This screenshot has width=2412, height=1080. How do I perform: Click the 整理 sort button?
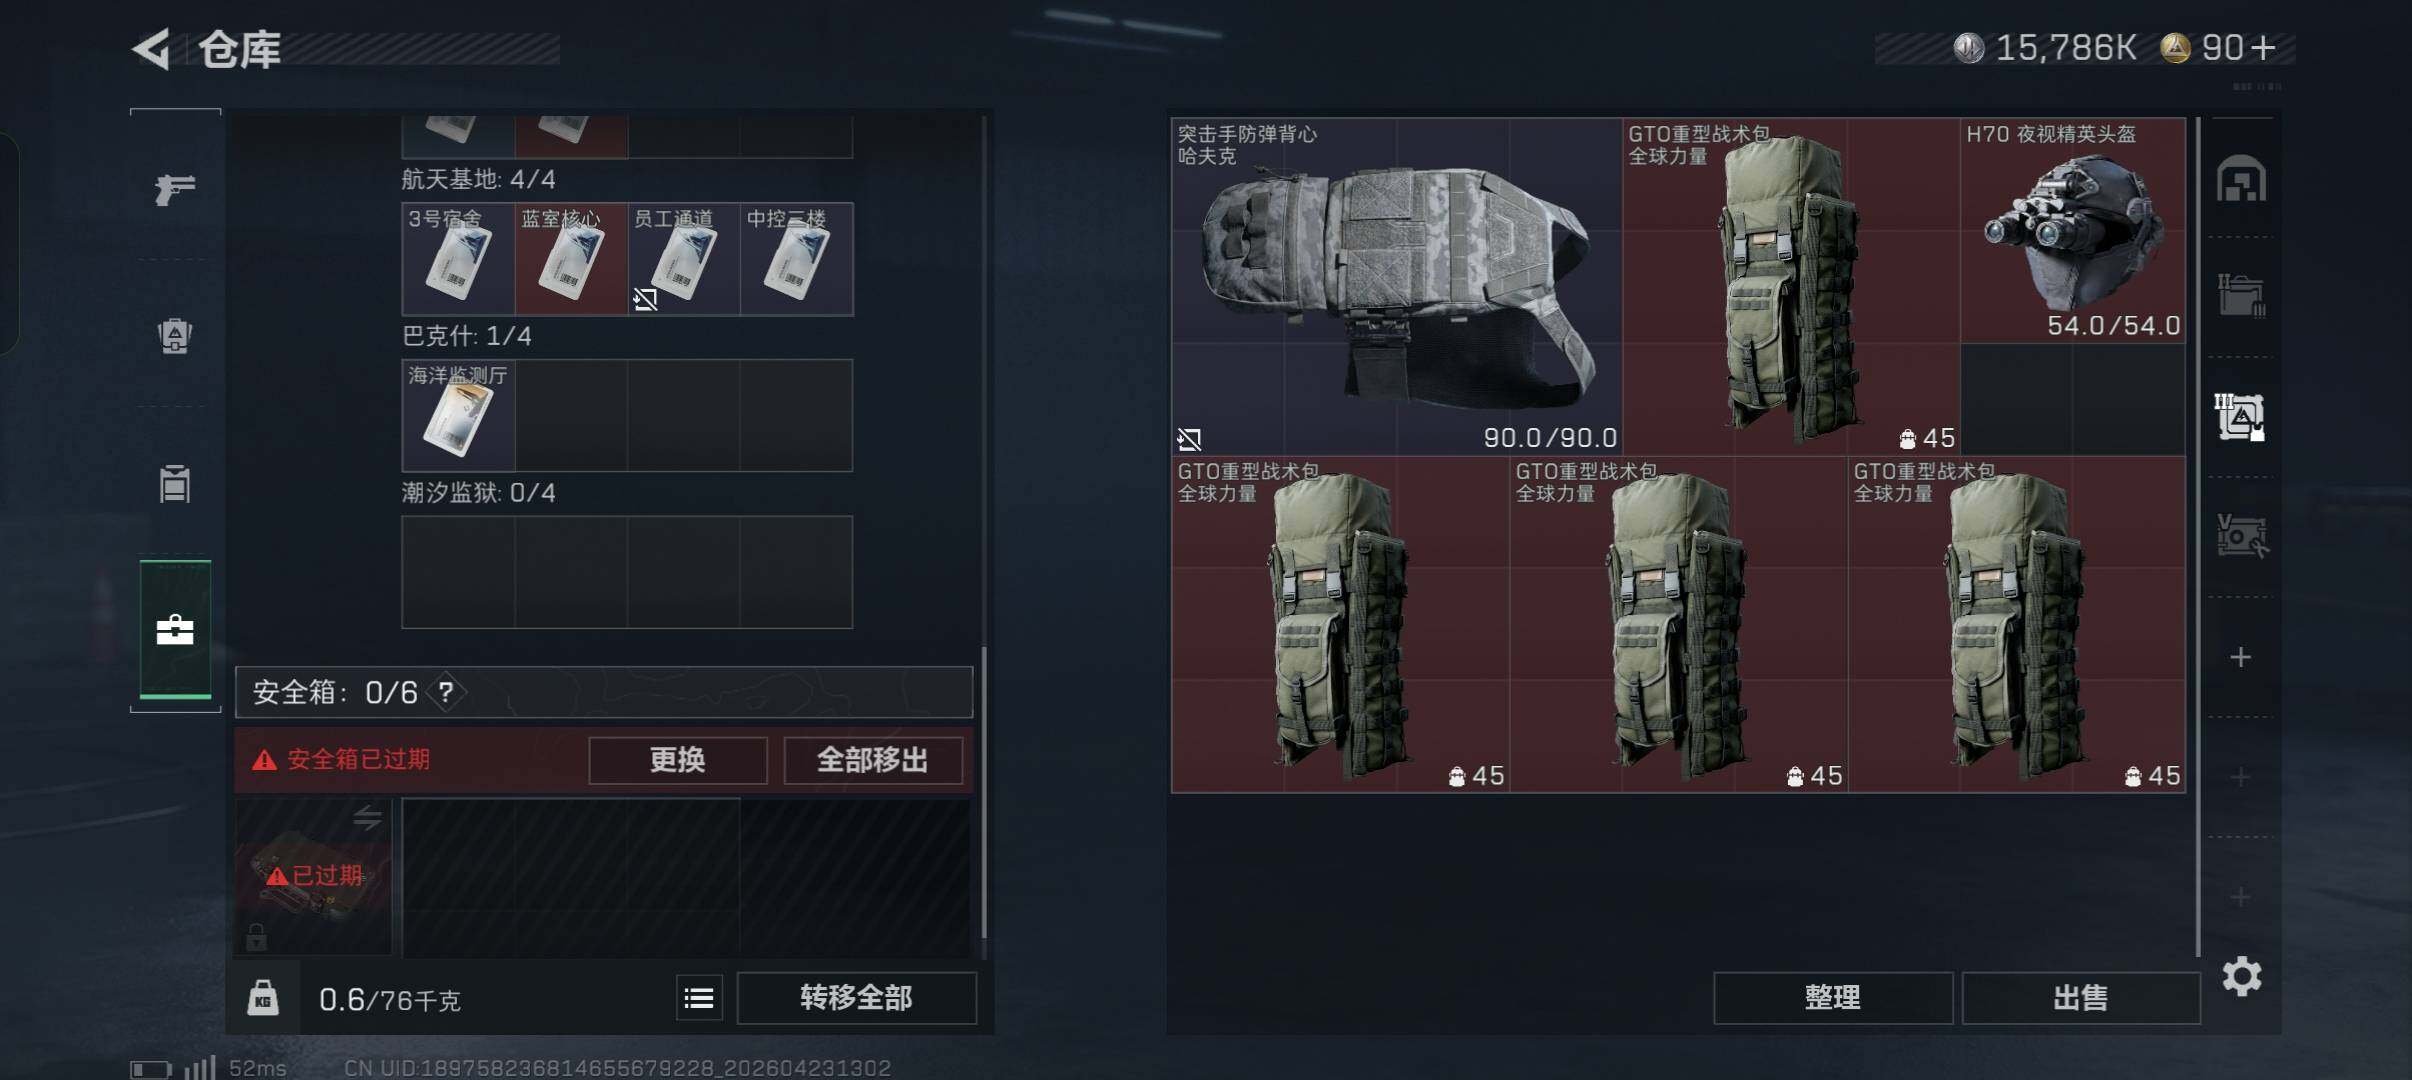tap(1832, 997)
